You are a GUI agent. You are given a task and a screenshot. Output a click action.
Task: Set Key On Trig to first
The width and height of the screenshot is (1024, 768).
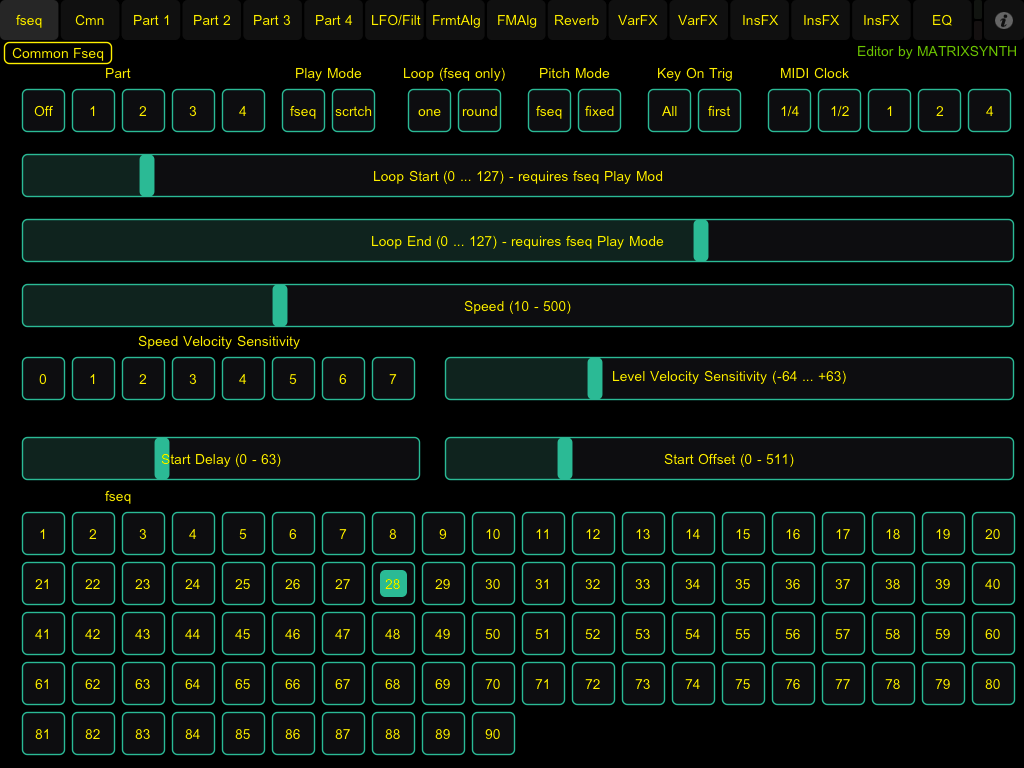click(x=719, y=111)
